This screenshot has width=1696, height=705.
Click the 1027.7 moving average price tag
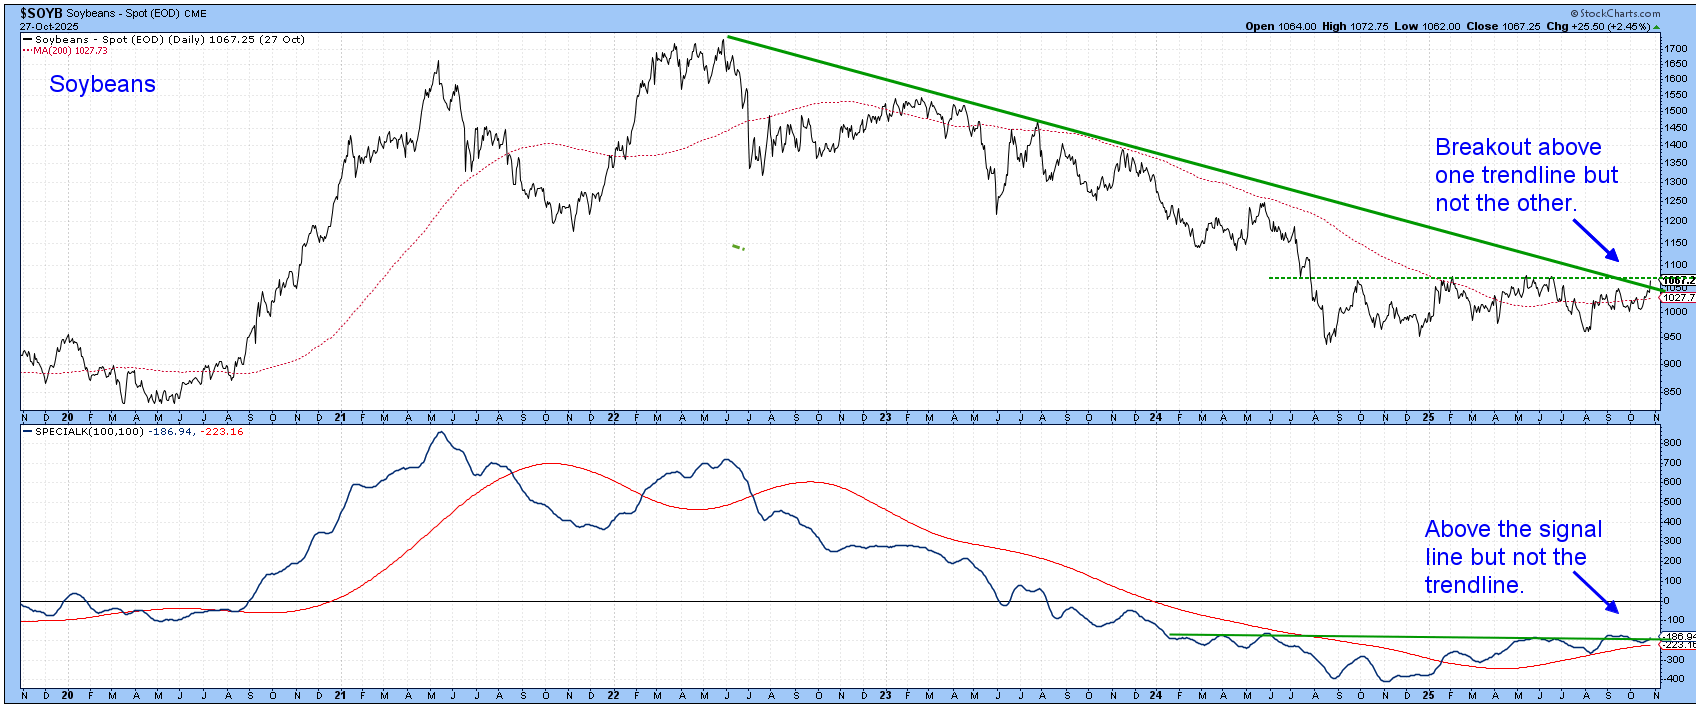[1677, 297]
